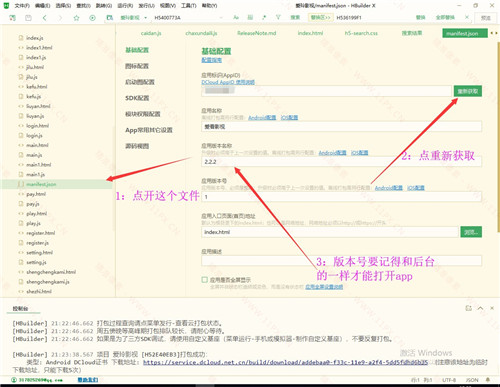The height and width of the screenshot is (387, 500).
Task: Close the console panel
Action: [x=492, y=308]
